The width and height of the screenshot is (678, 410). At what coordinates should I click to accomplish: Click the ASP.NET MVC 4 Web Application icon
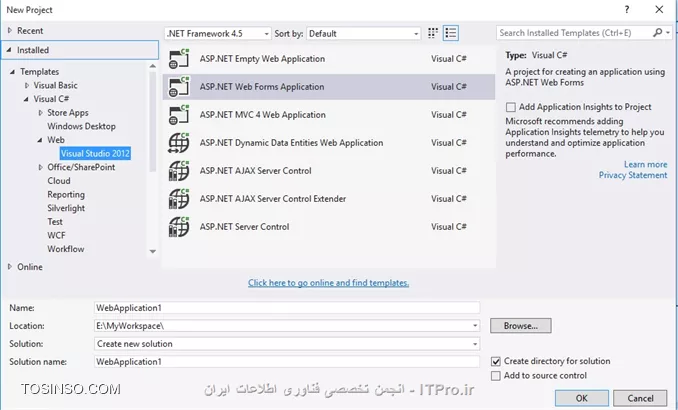[x=179, y=115]
